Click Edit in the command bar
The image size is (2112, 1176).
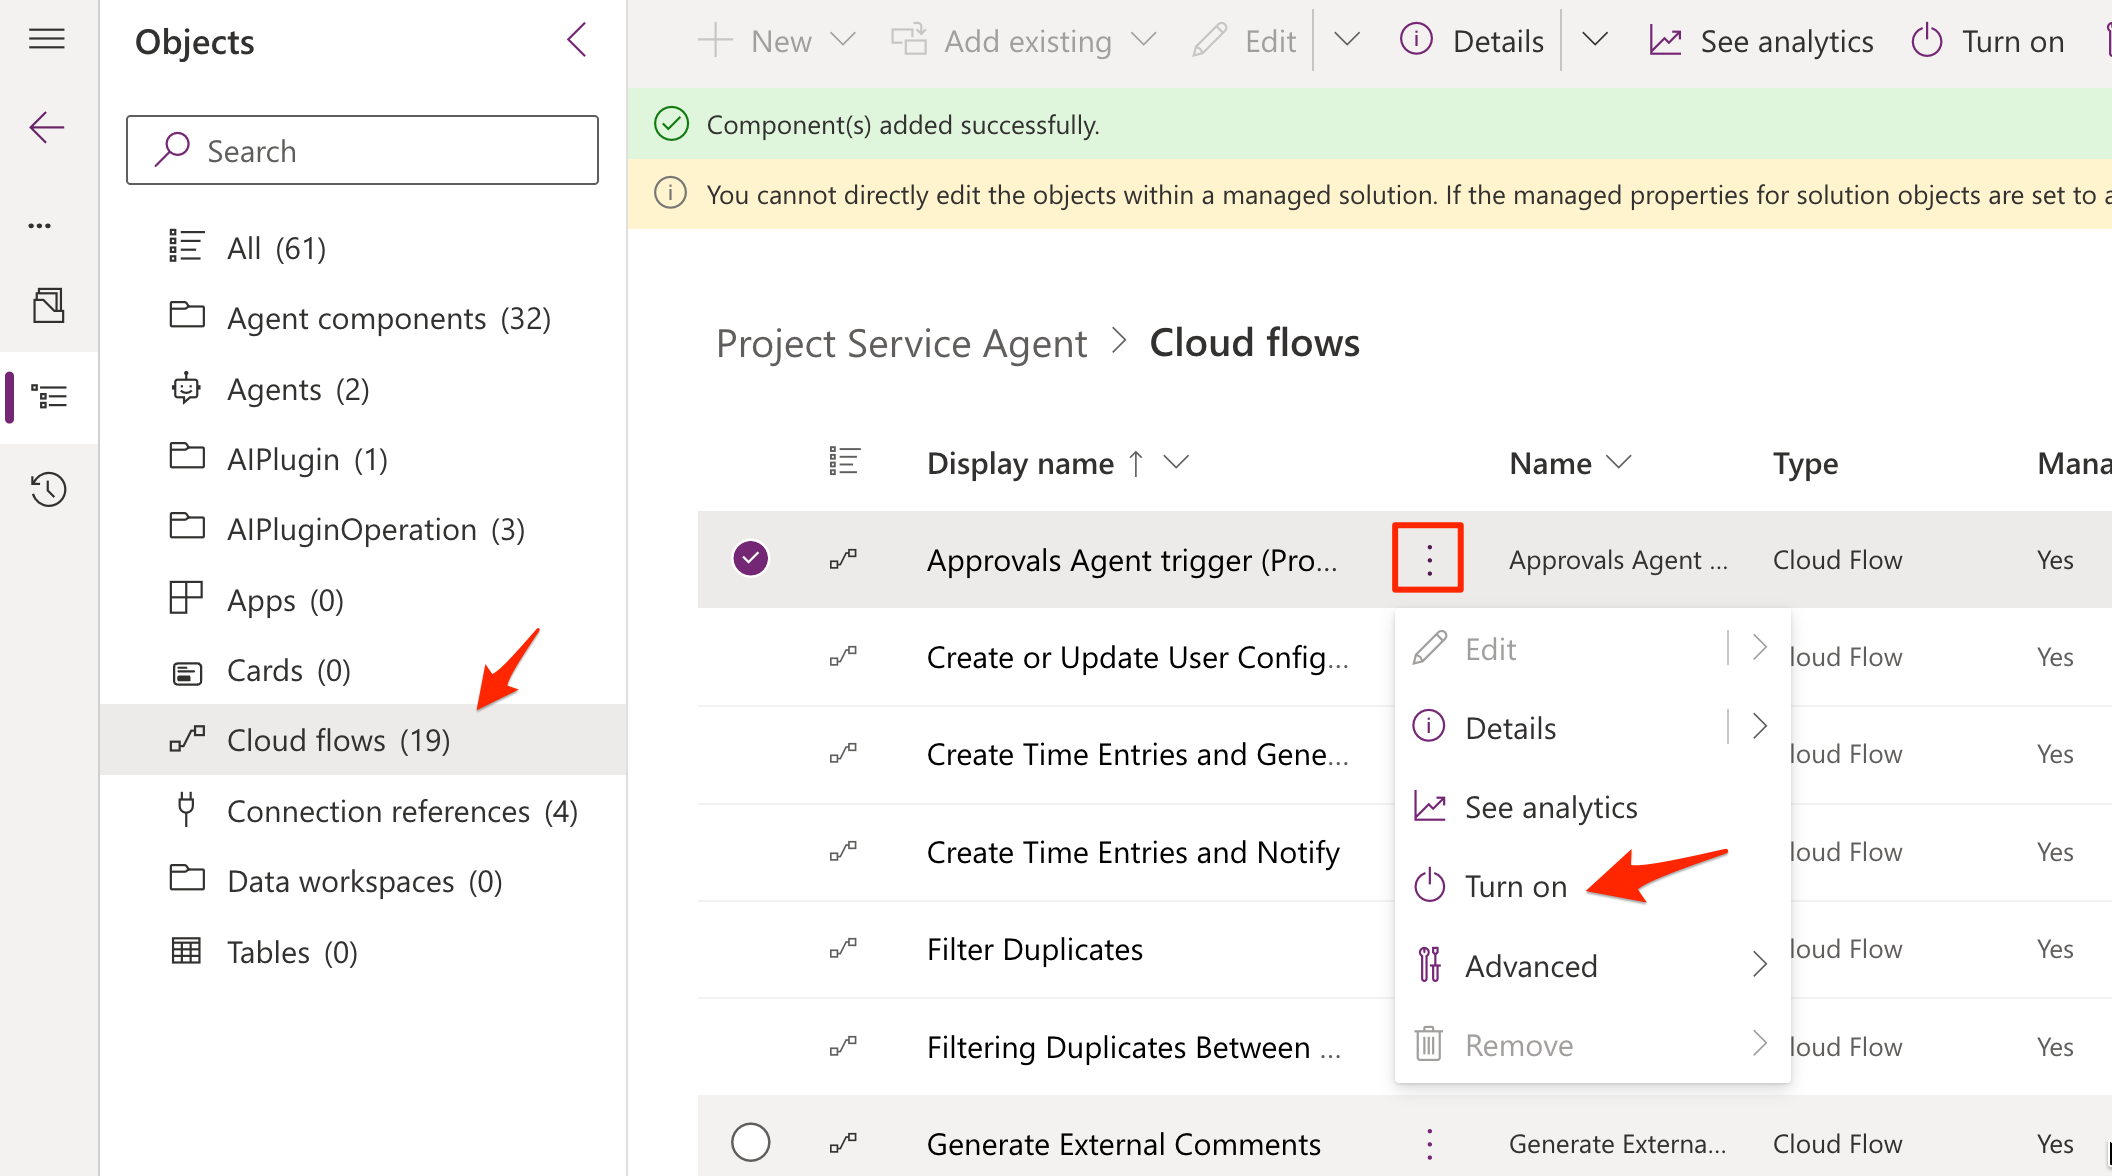[x=1244, y=41]
